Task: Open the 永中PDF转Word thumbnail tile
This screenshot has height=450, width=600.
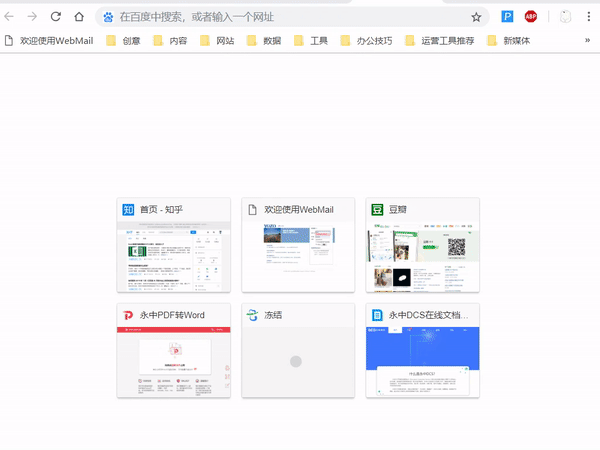Action: (174, 351)
